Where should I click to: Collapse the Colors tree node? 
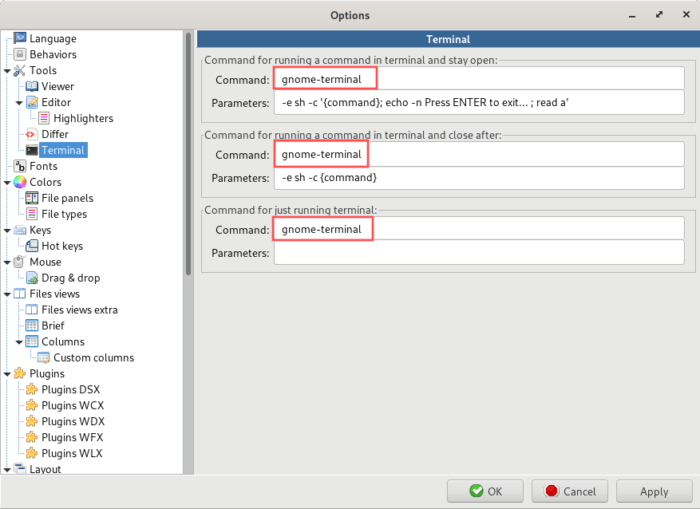(x=7, y=183)
